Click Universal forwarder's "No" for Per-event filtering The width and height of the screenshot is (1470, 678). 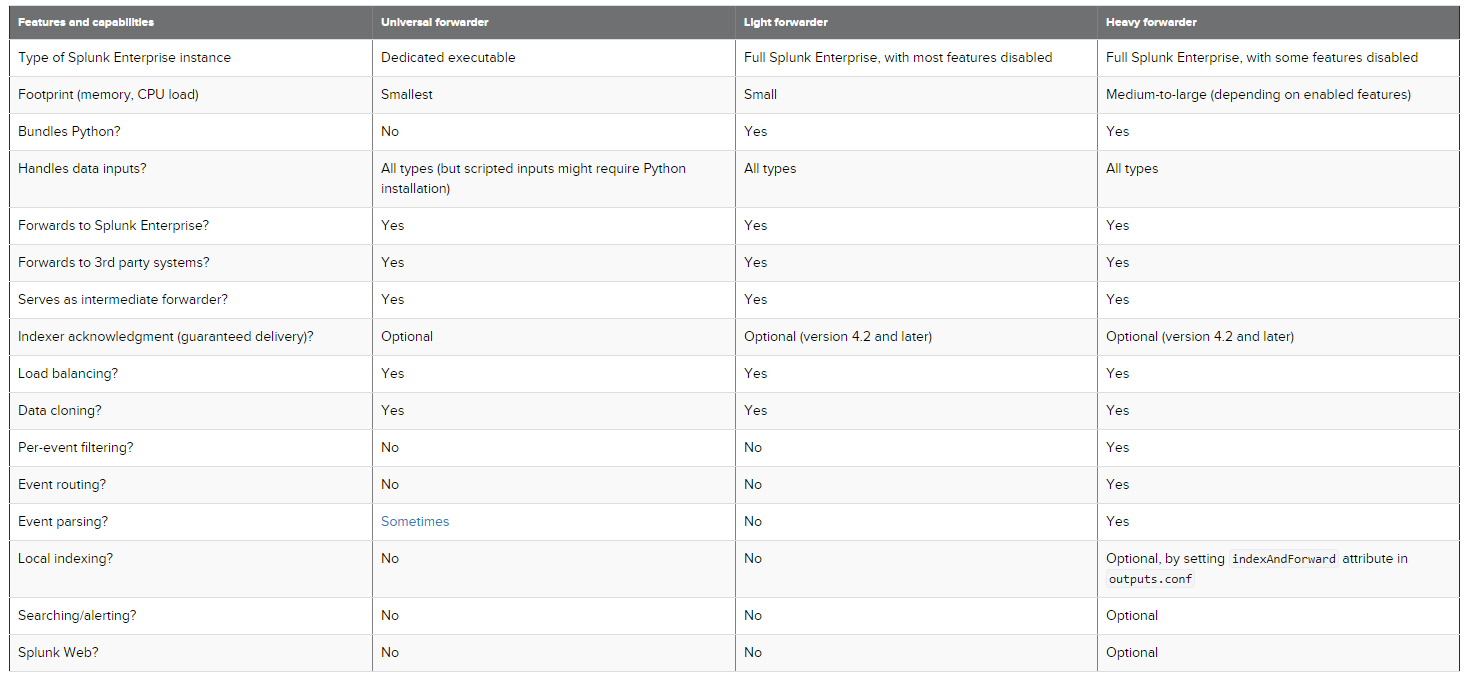coord(390,447)
